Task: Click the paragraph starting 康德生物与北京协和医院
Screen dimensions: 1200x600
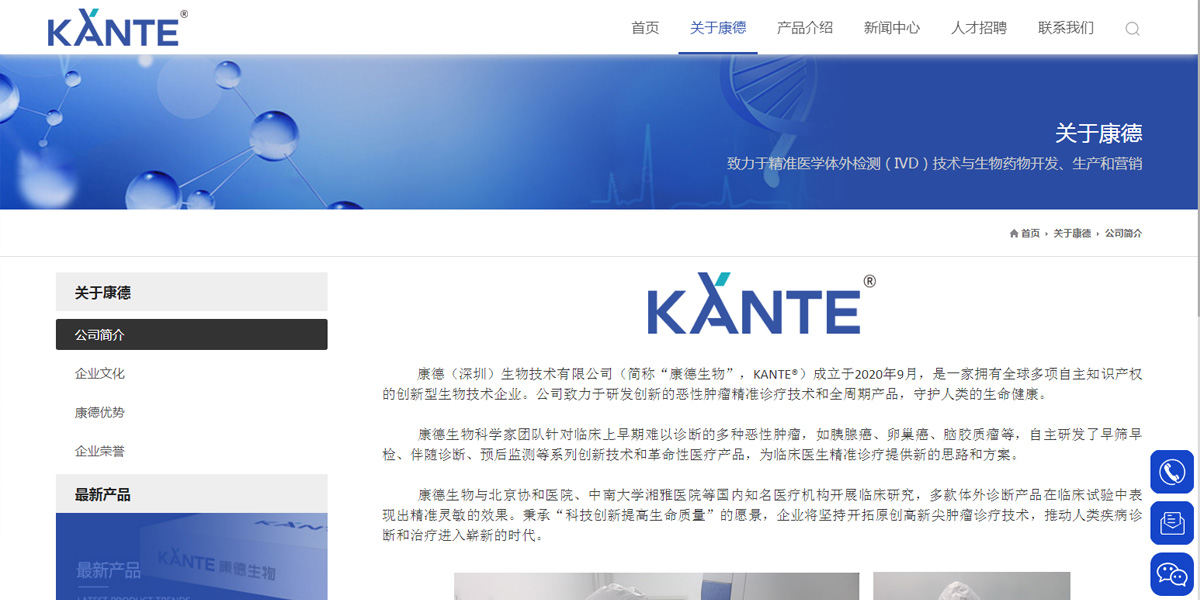Action: [762, 515]
